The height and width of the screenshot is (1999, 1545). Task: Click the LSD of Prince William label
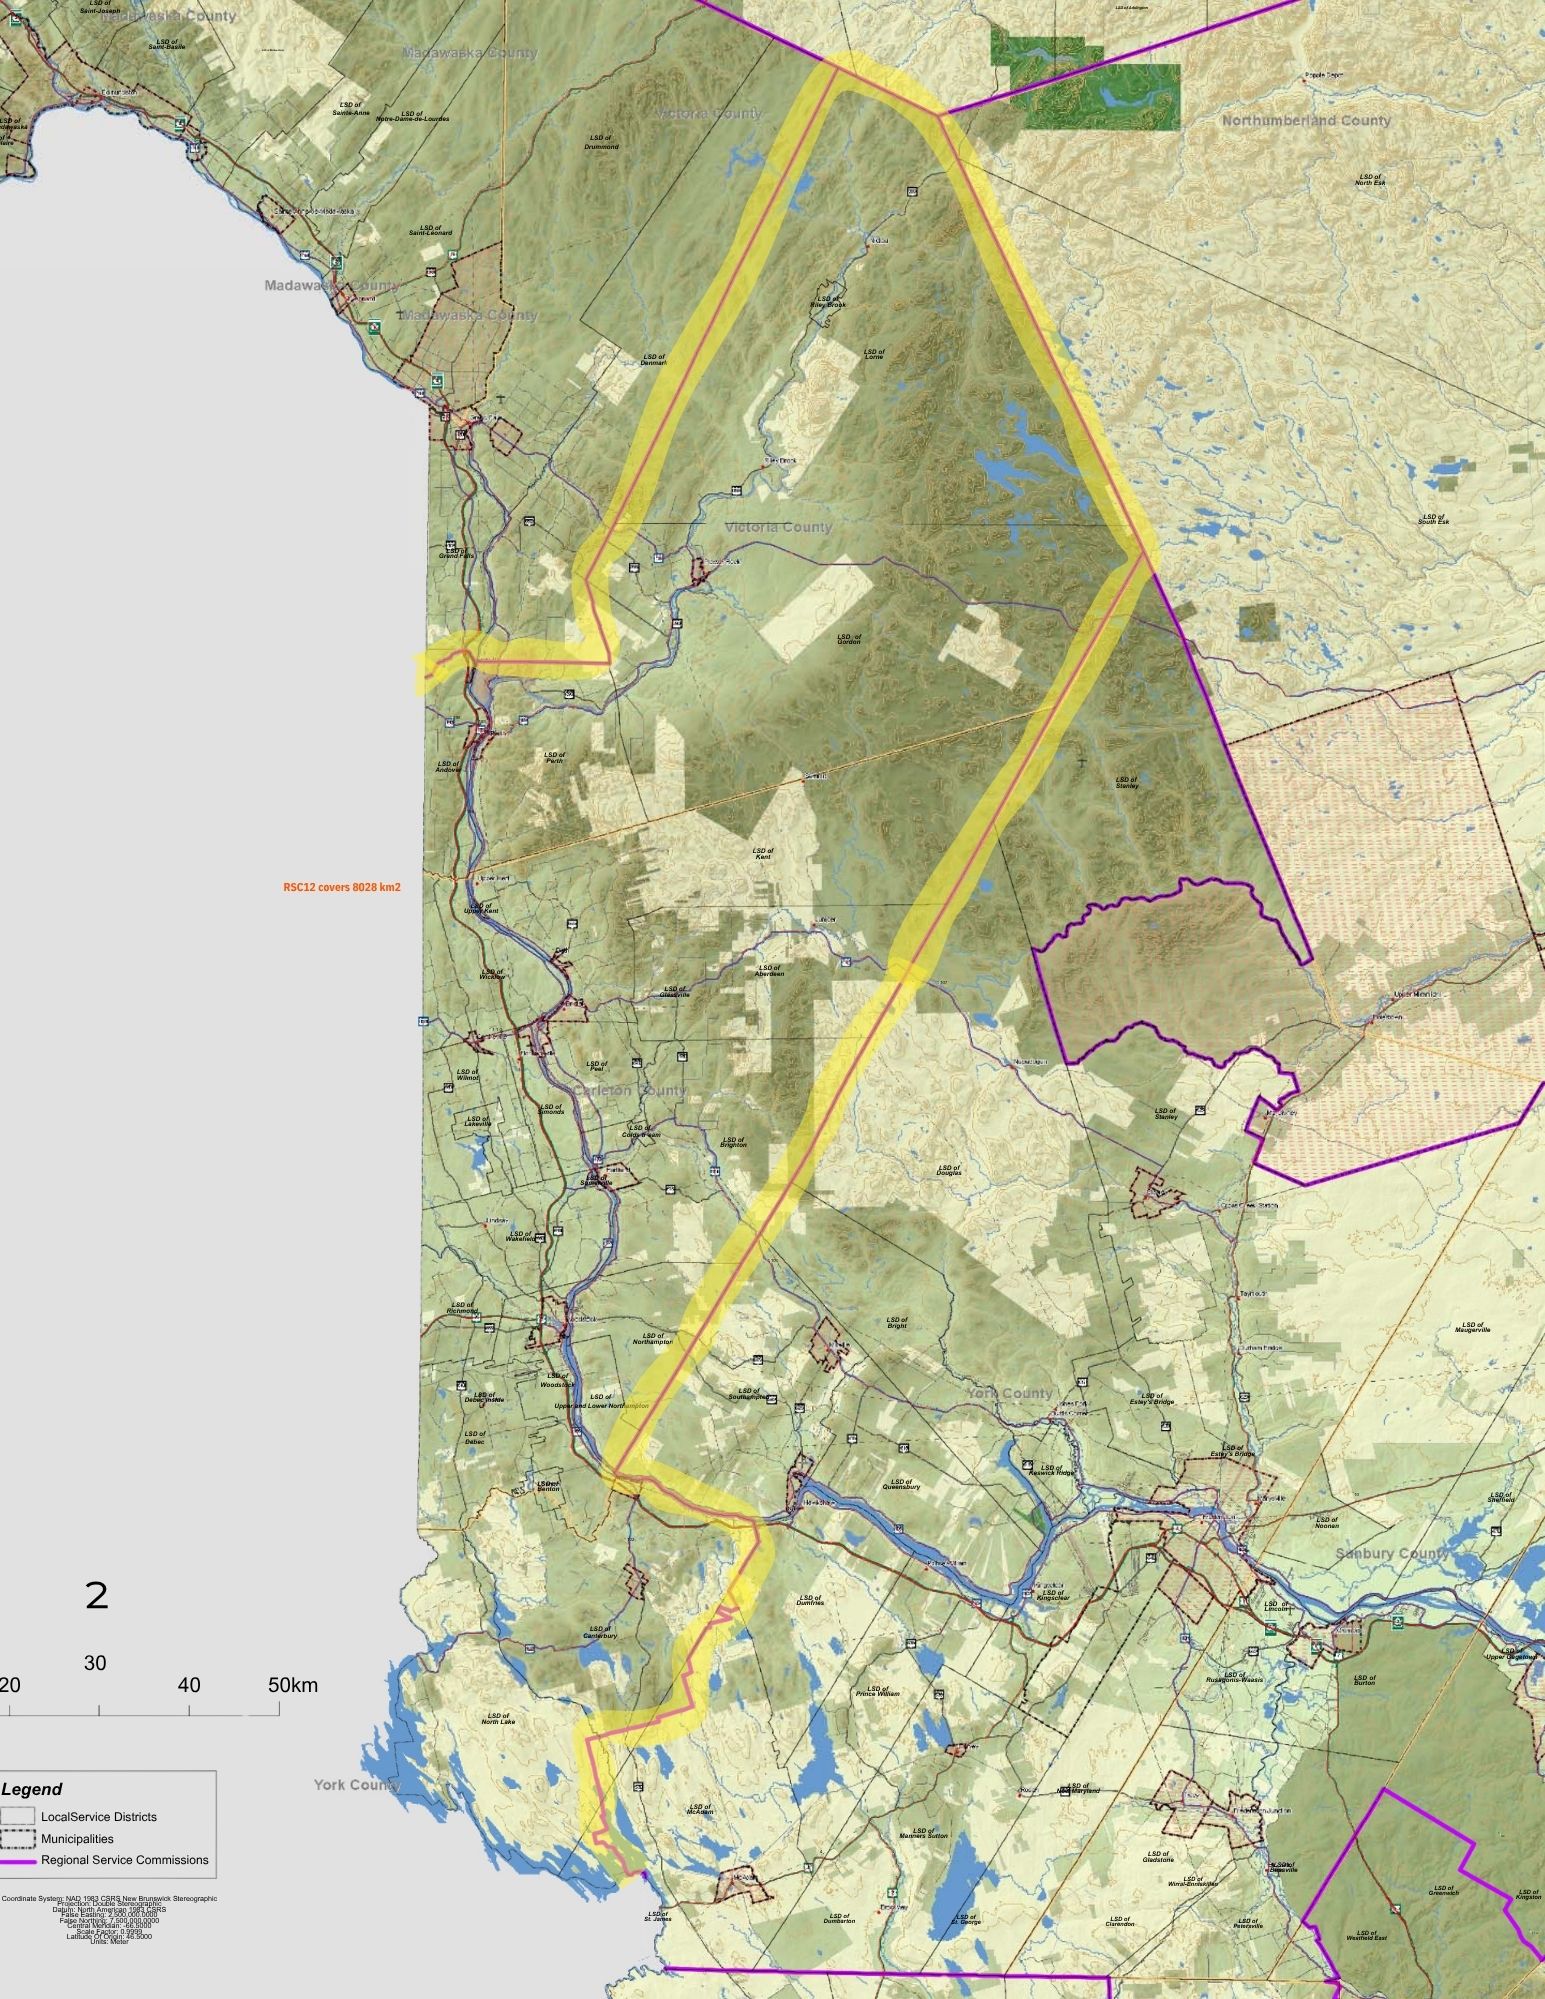point(878,1690)
